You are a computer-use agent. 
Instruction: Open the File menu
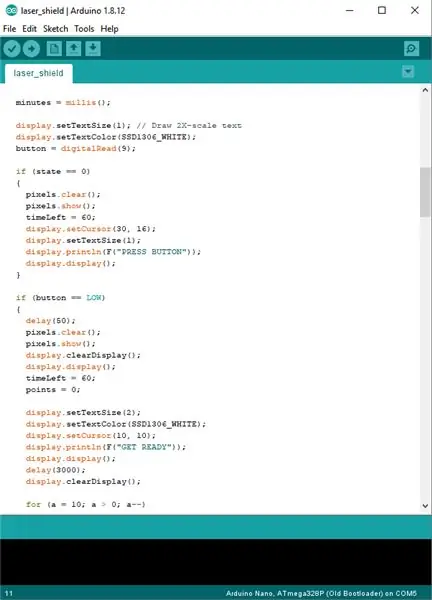click(x=10, y=29)
